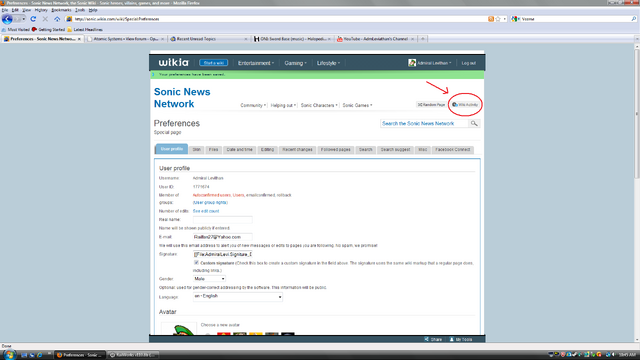
Task: Open the Latest Headlines bookmark
Action: coord(85,29)
